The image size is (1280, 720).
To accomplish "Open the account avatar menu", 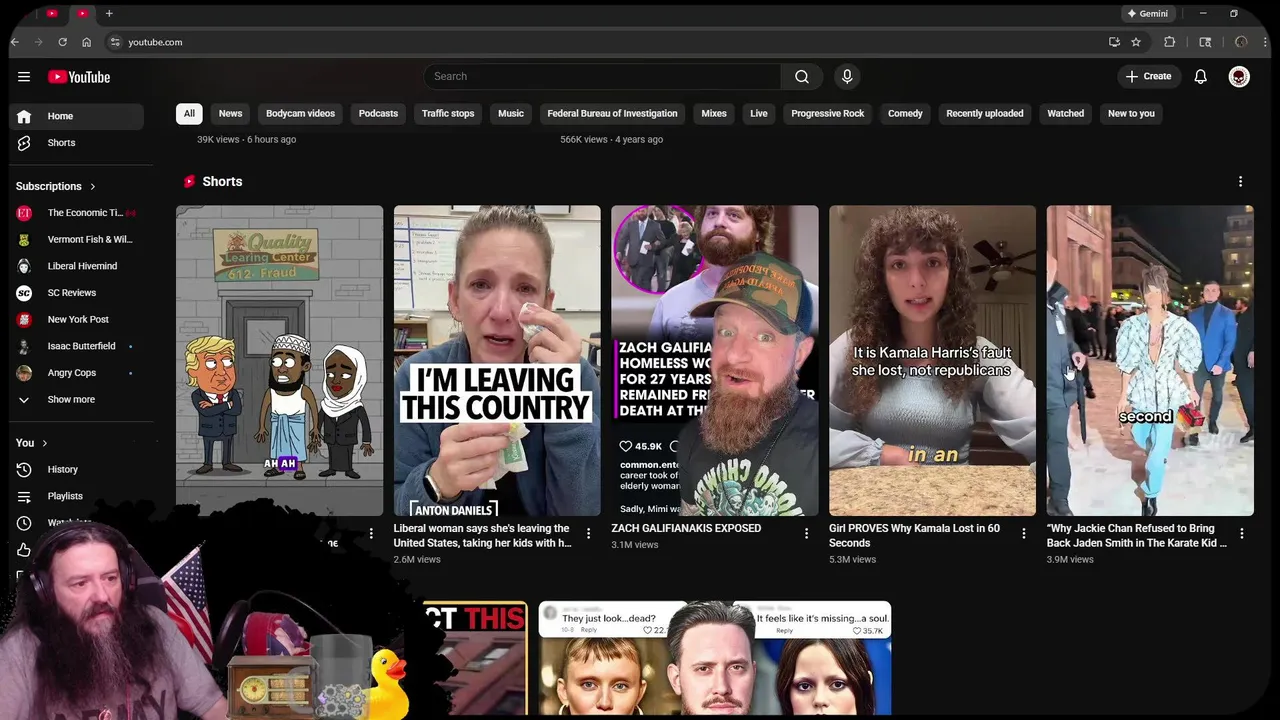I will pyautogui.click(x=1239, y=77).
